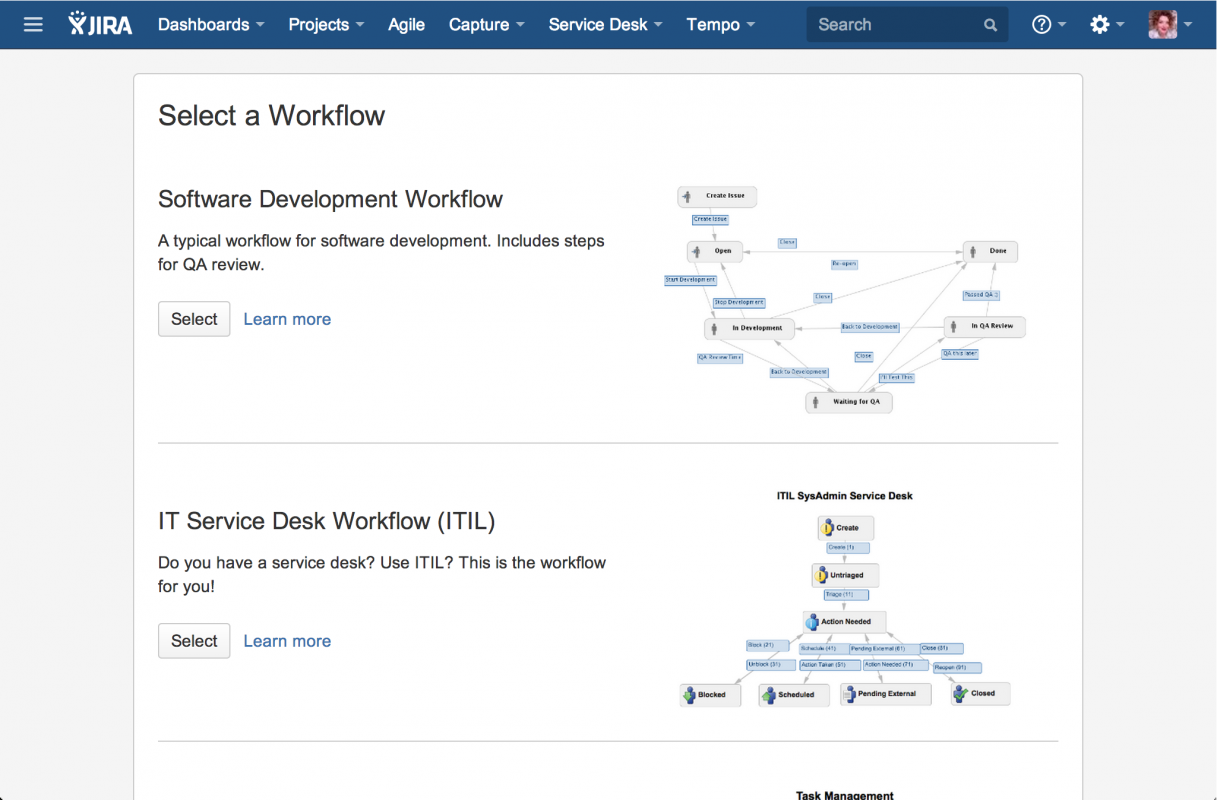The width and height of the screenshot is (1217, 800).
Task: Open the Service Desk dropdown
Action: 605,24
